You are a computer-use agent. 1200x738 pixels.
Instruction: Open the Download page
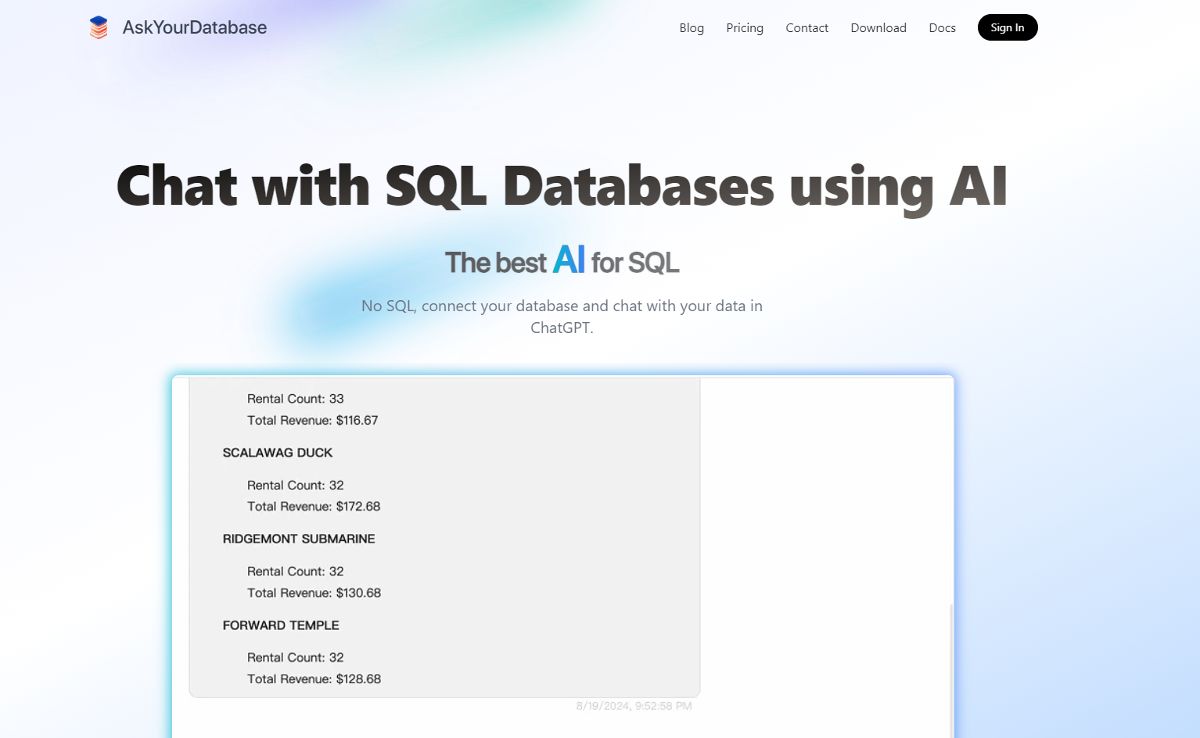[878, 28]
